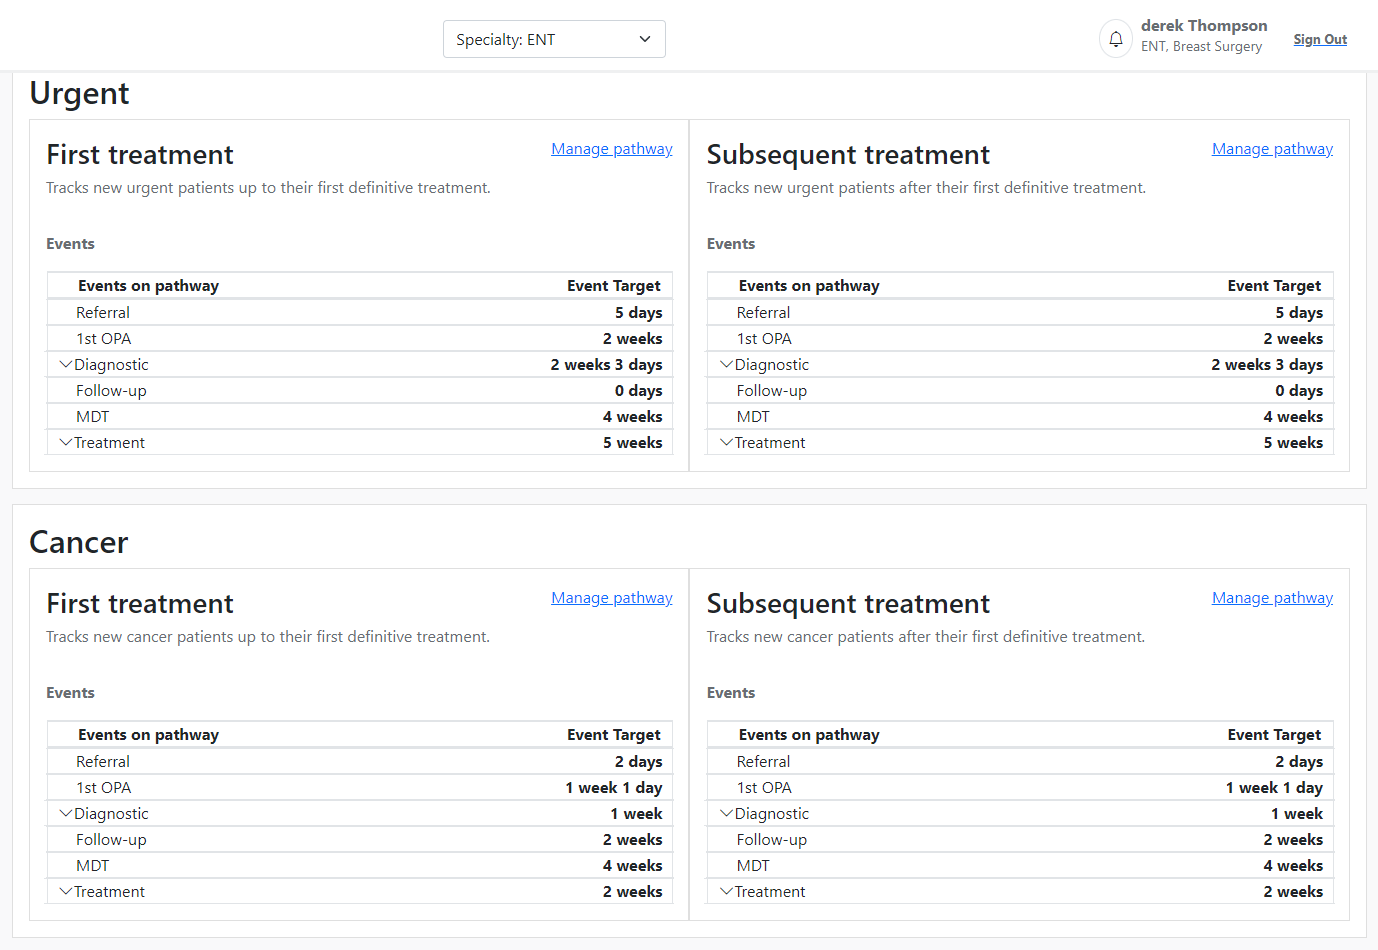
Task: Open Manage pathway for Cancer First treatment
Action: (x=611, y=598)
